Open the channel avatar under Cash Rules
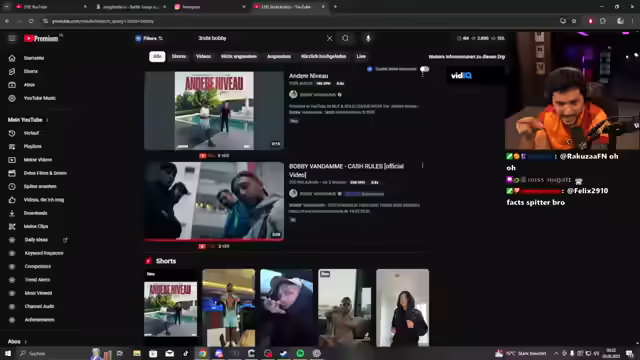The width and height of the screenshot is (640, 360). click(x=293, y=193)
